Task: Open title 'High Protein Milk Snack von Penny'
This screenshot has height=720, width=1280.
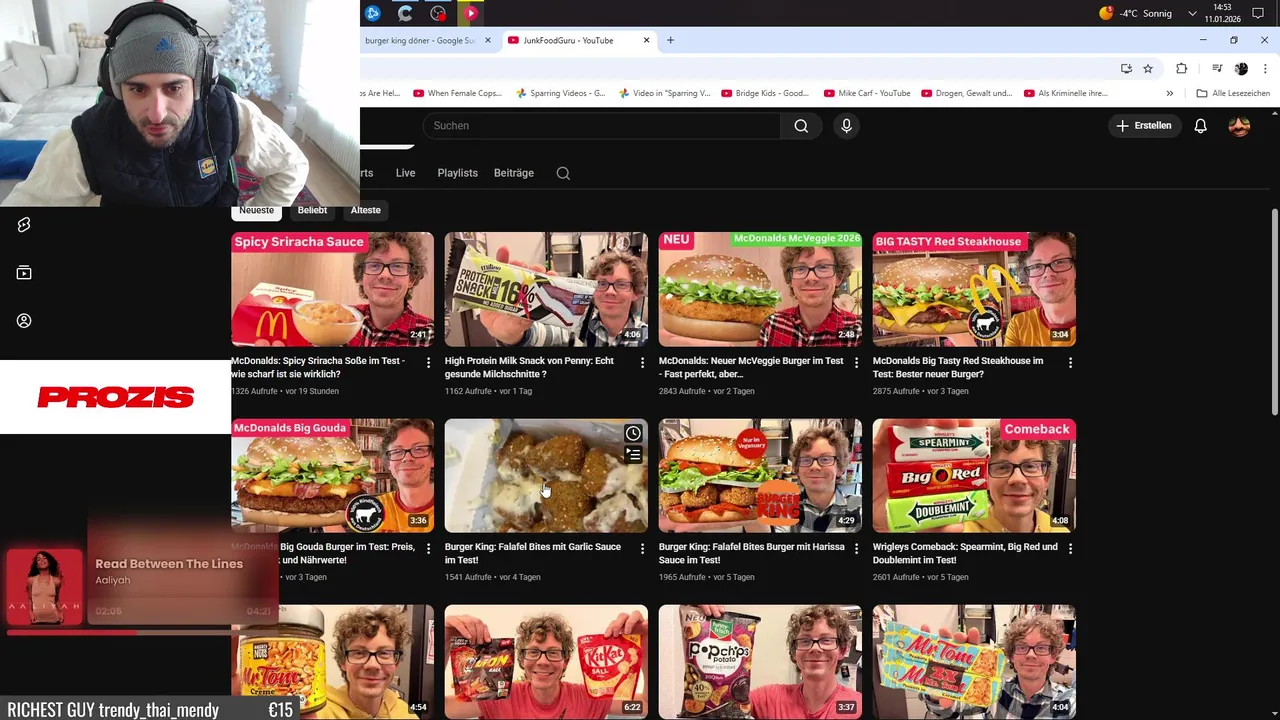Action: pos(529,367)
